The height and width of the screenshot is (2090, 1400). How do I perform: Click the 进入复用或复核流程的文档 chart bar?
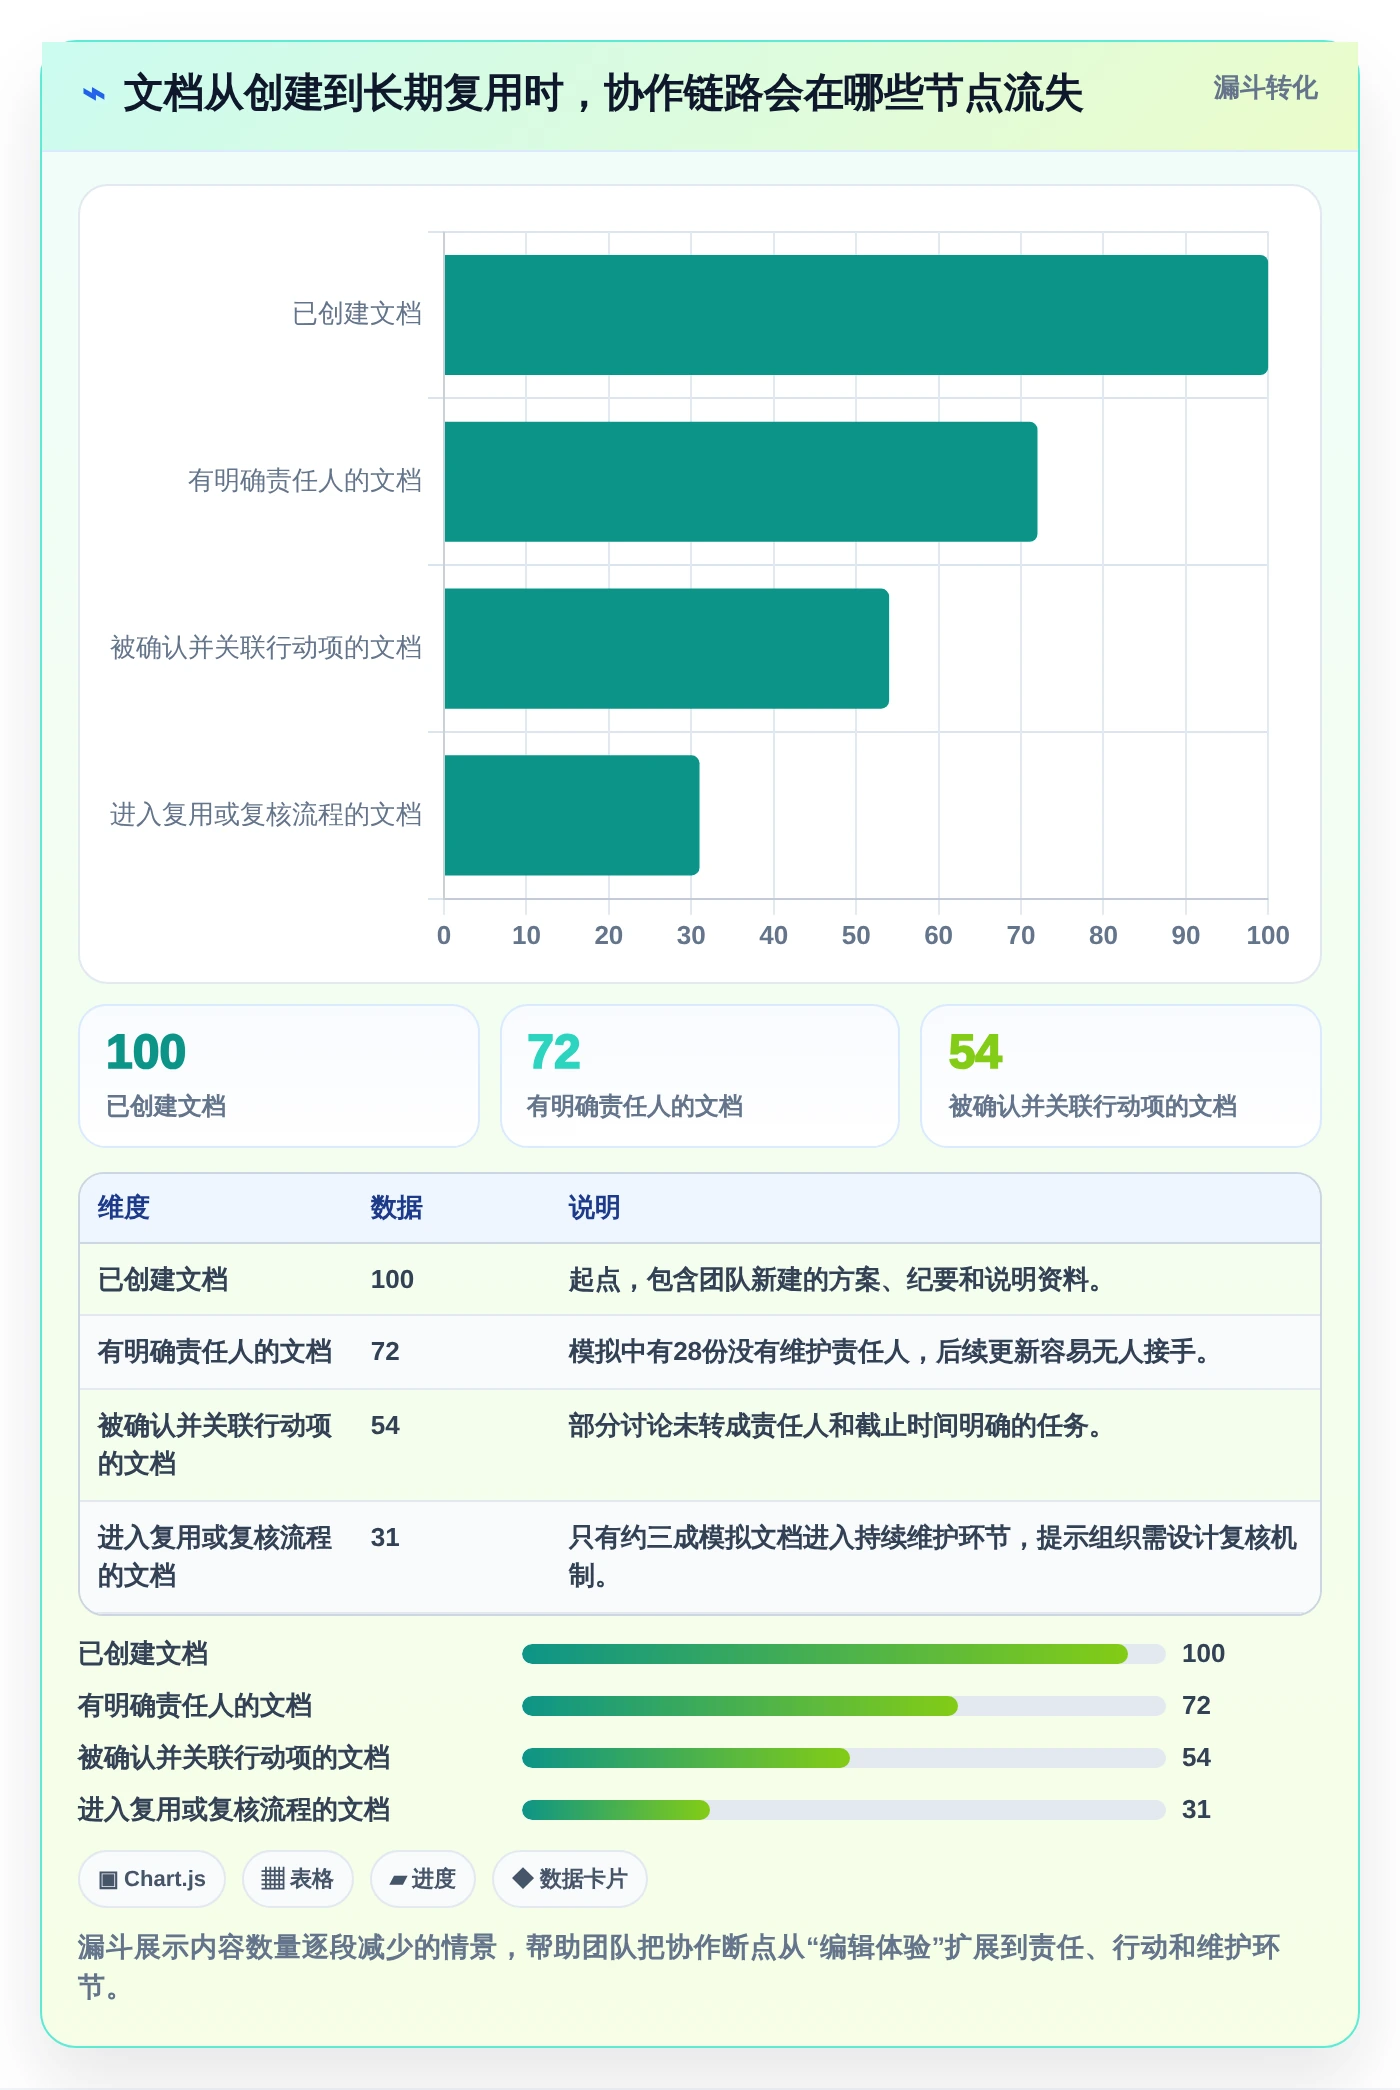point(572,815)
